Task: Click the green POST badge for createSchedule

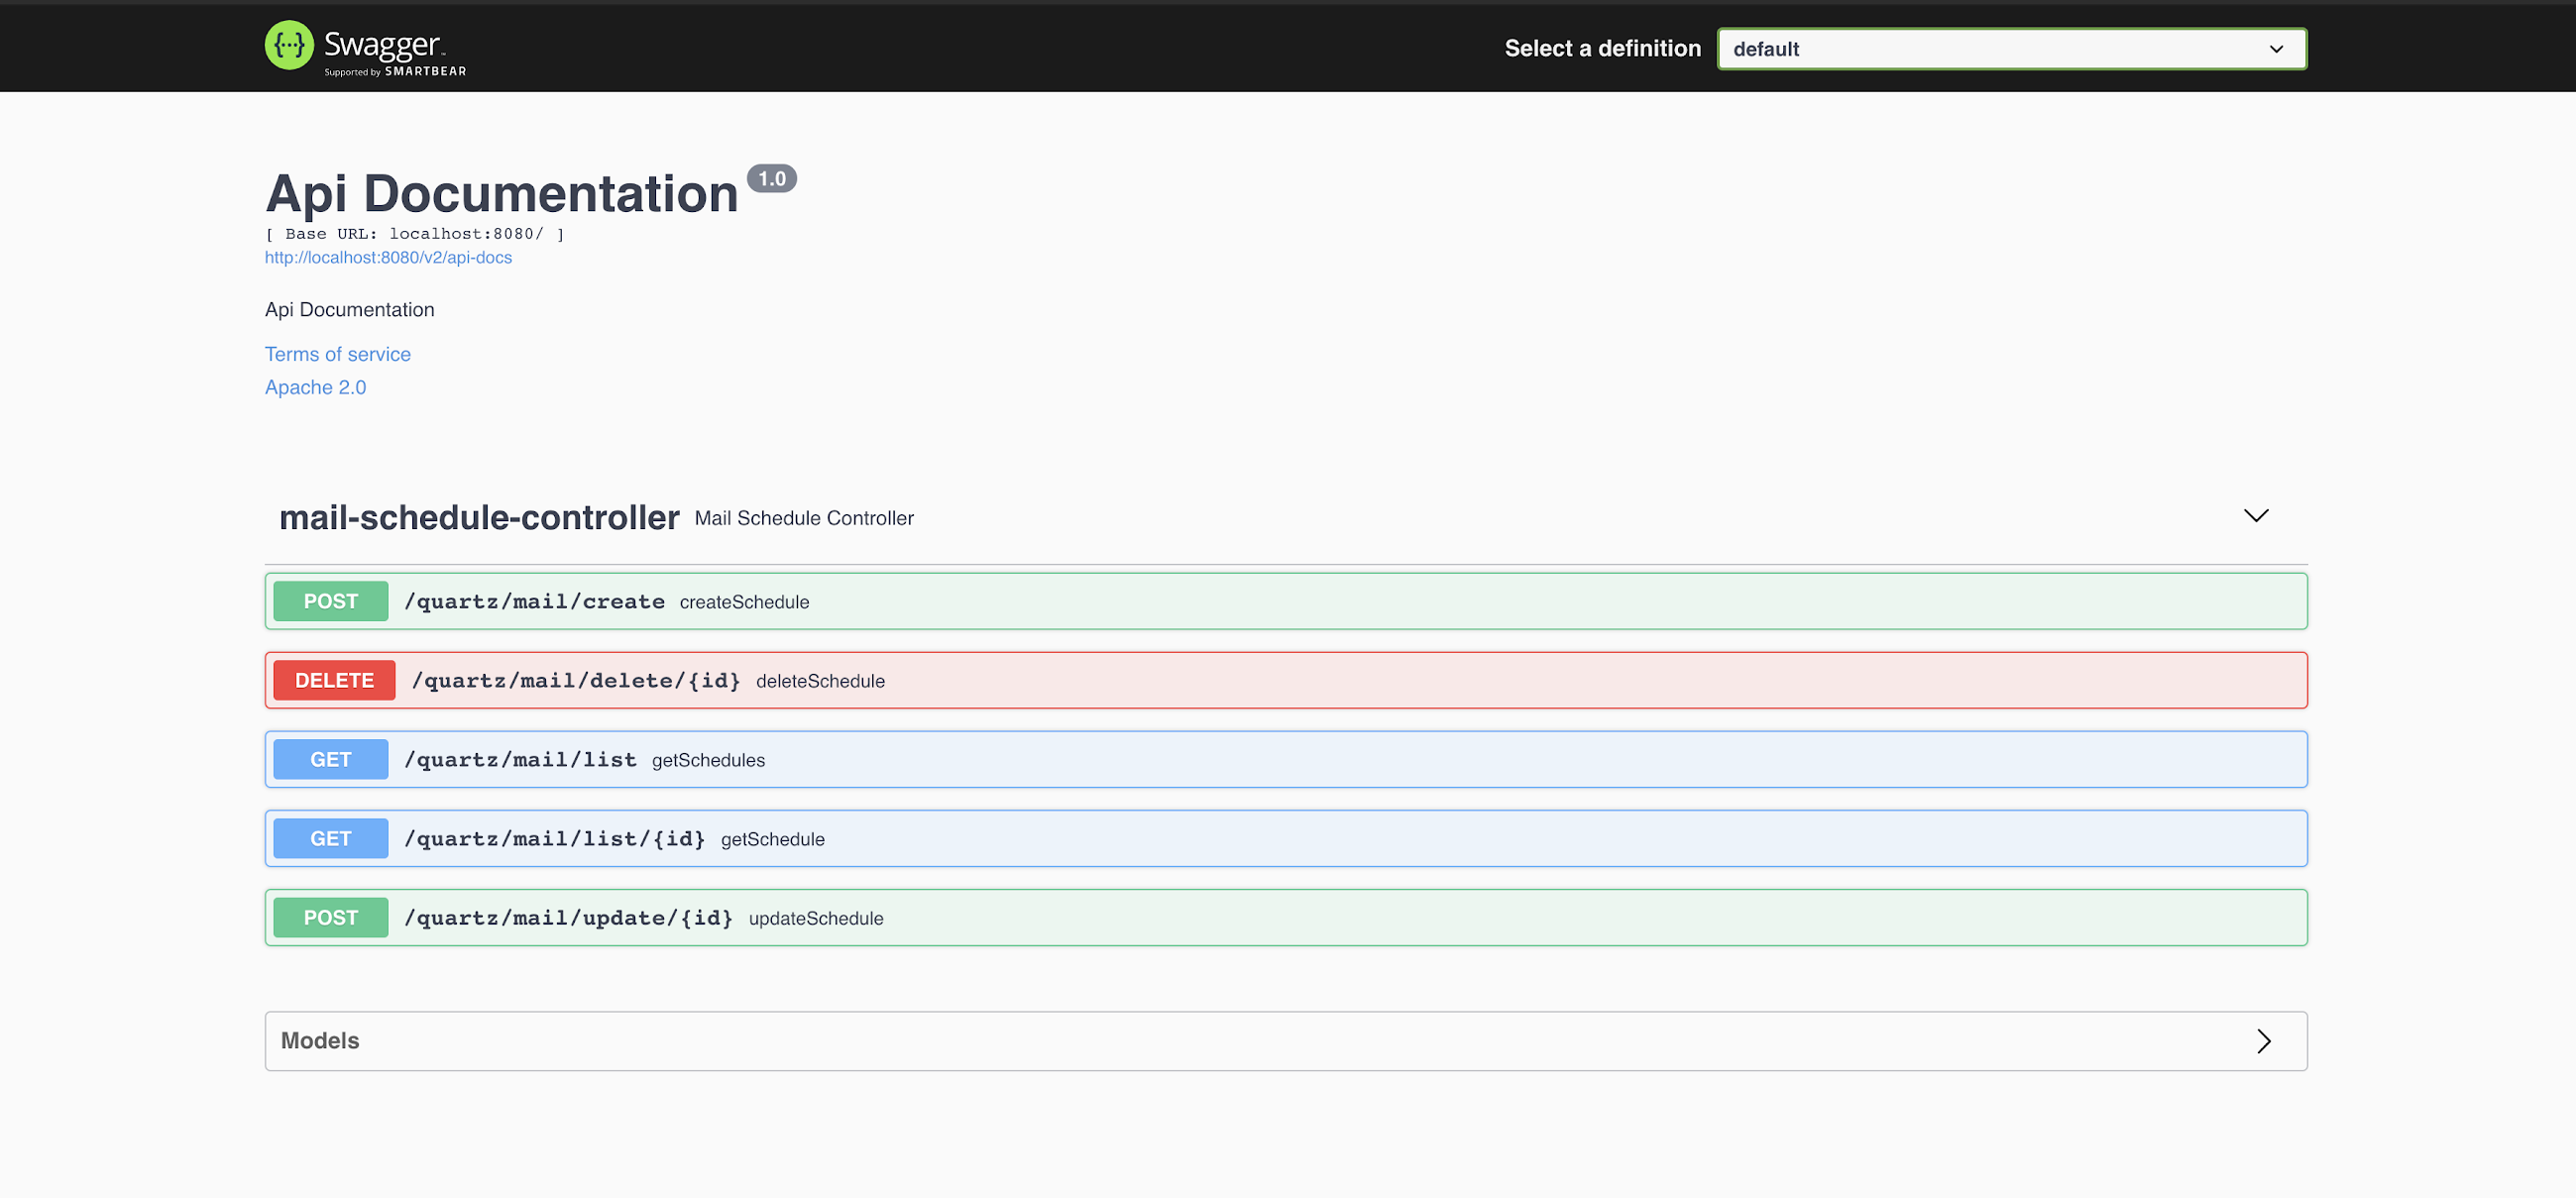Action: click(330, 601)
